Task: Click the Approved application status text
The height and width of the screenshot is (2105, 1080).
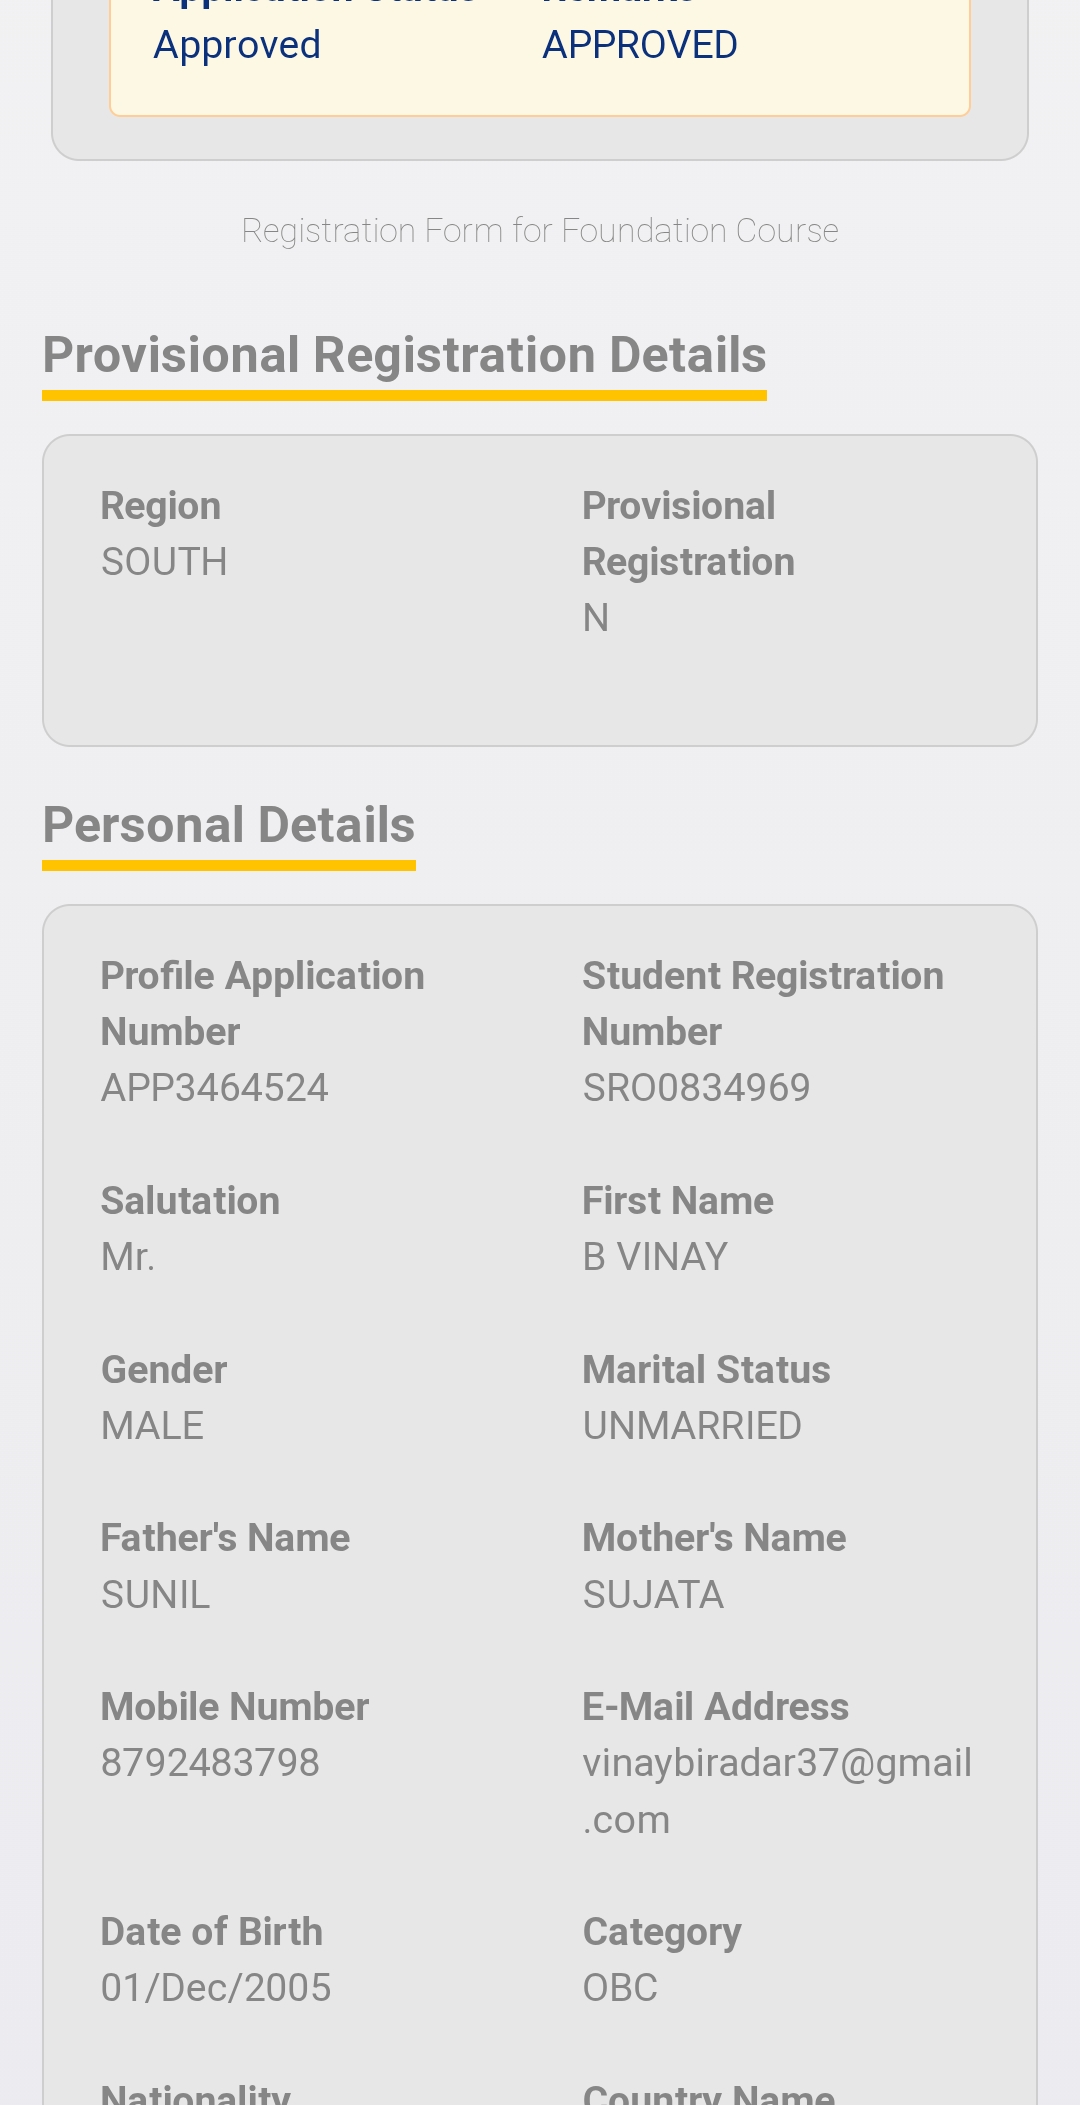Action: pos(237,45)
